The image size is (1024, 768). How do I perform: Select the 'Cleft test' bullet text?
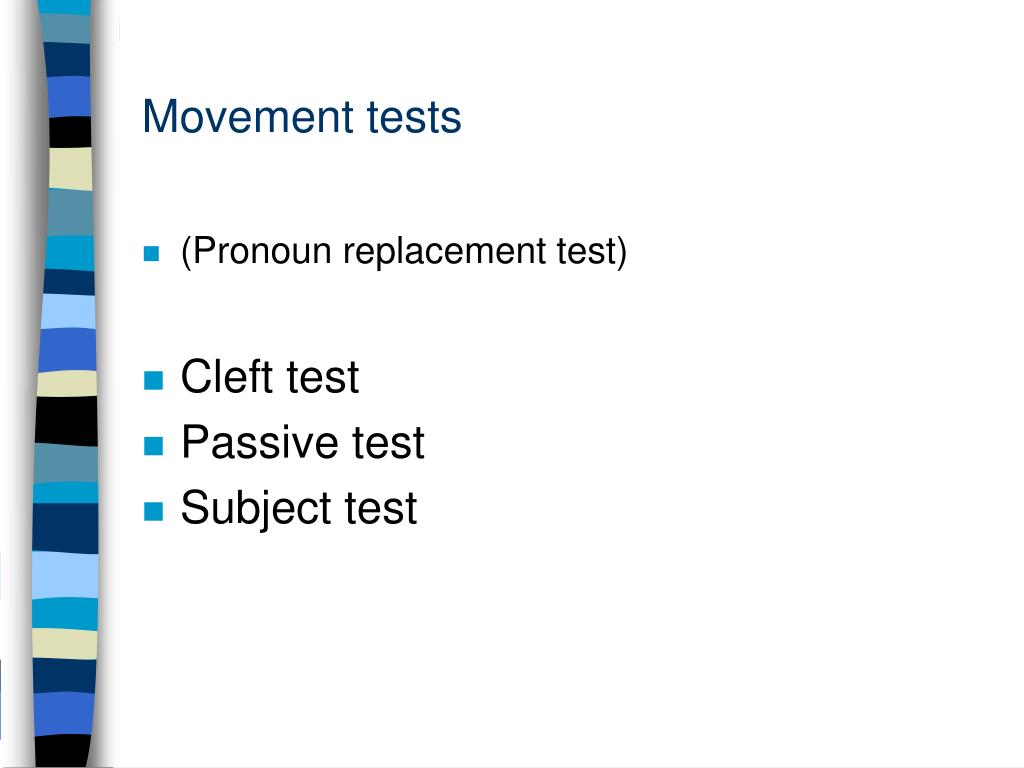tap(270, 377)
